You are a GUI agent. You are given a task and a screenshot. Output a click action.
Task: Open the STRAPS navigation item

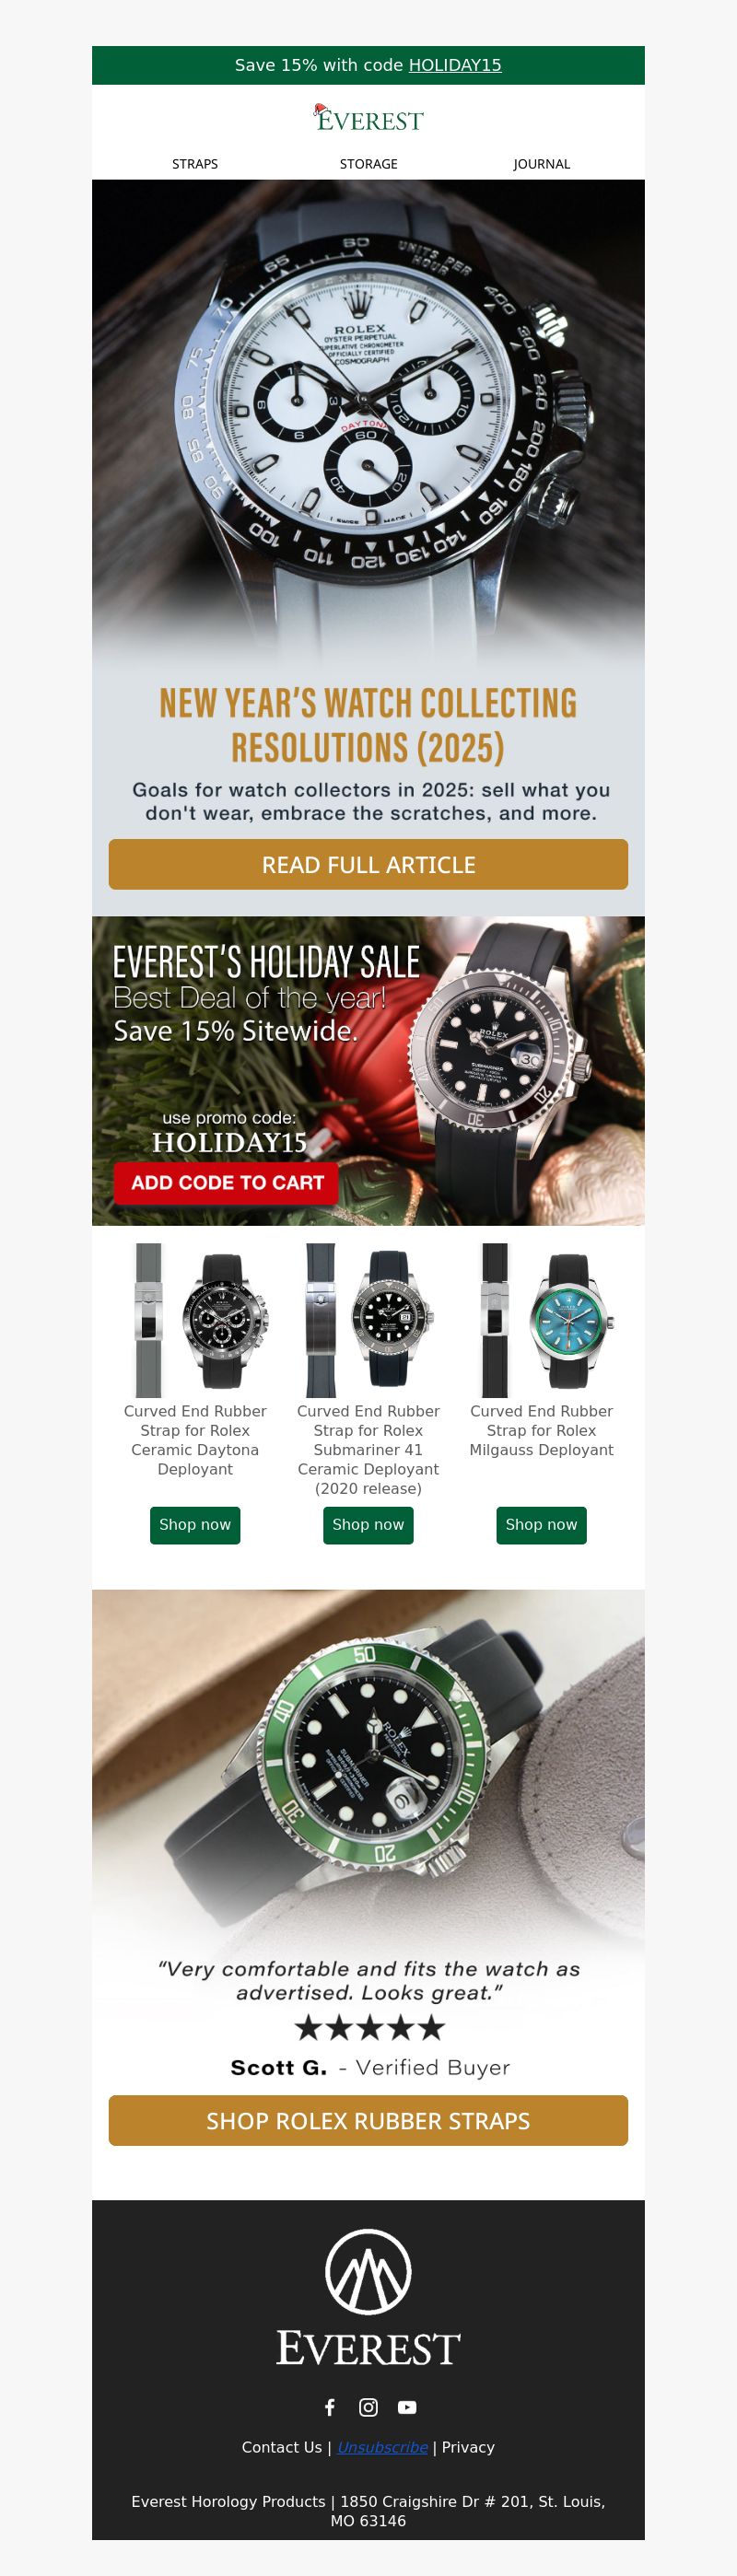coord(195,164)
